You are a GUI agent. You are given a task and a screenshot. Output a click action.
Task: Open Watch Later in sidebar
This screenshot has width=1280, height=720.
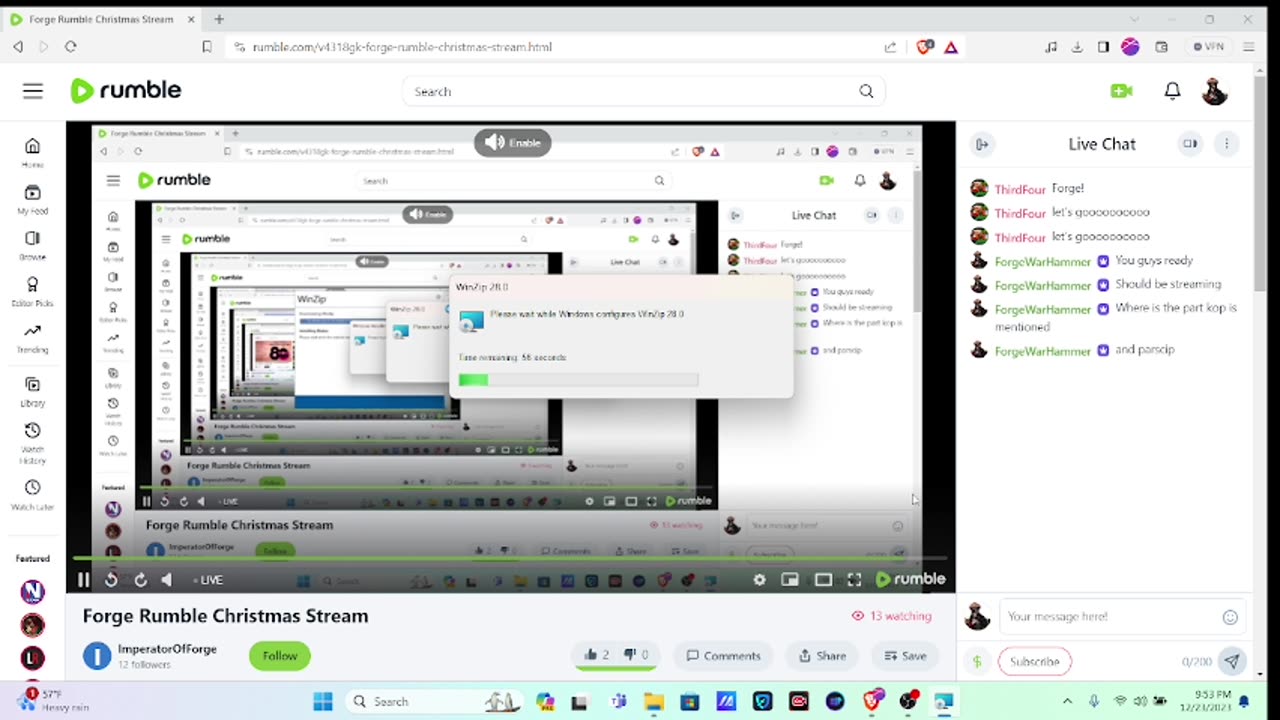(33, 494)
